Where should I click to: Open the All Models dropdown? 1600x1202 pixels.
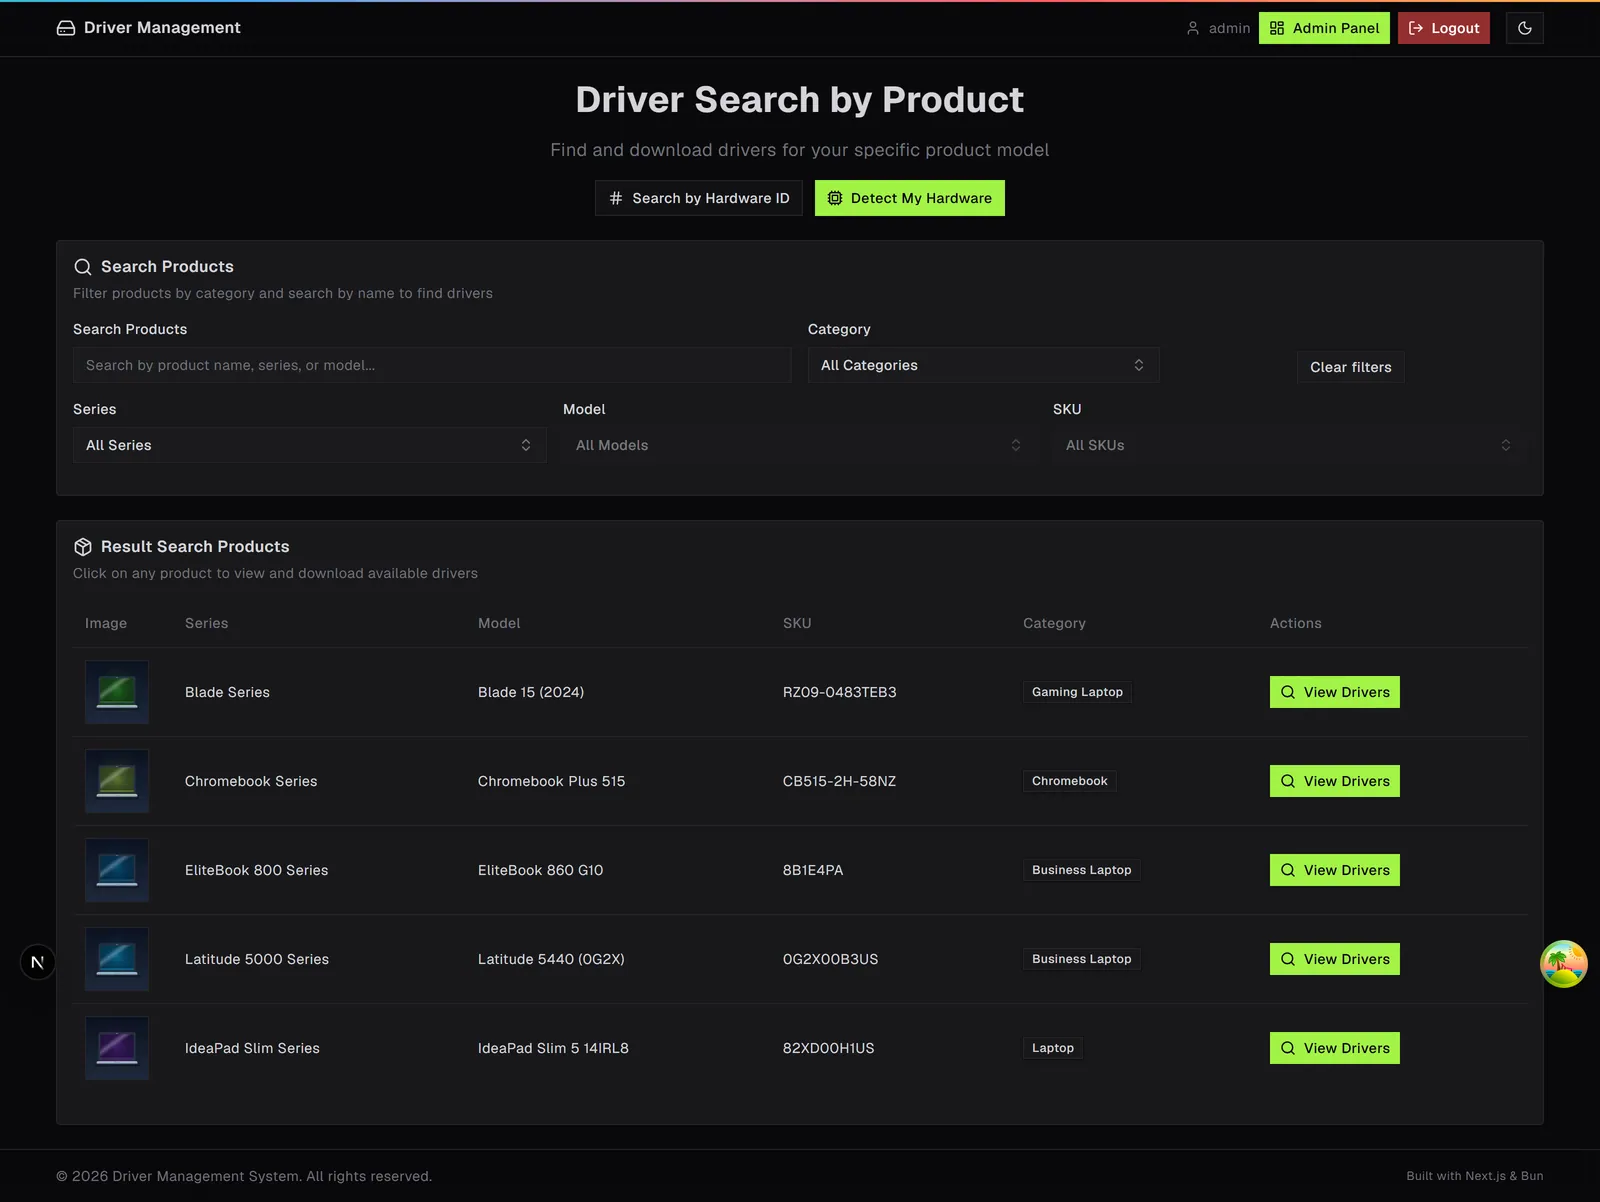(800, 445)
